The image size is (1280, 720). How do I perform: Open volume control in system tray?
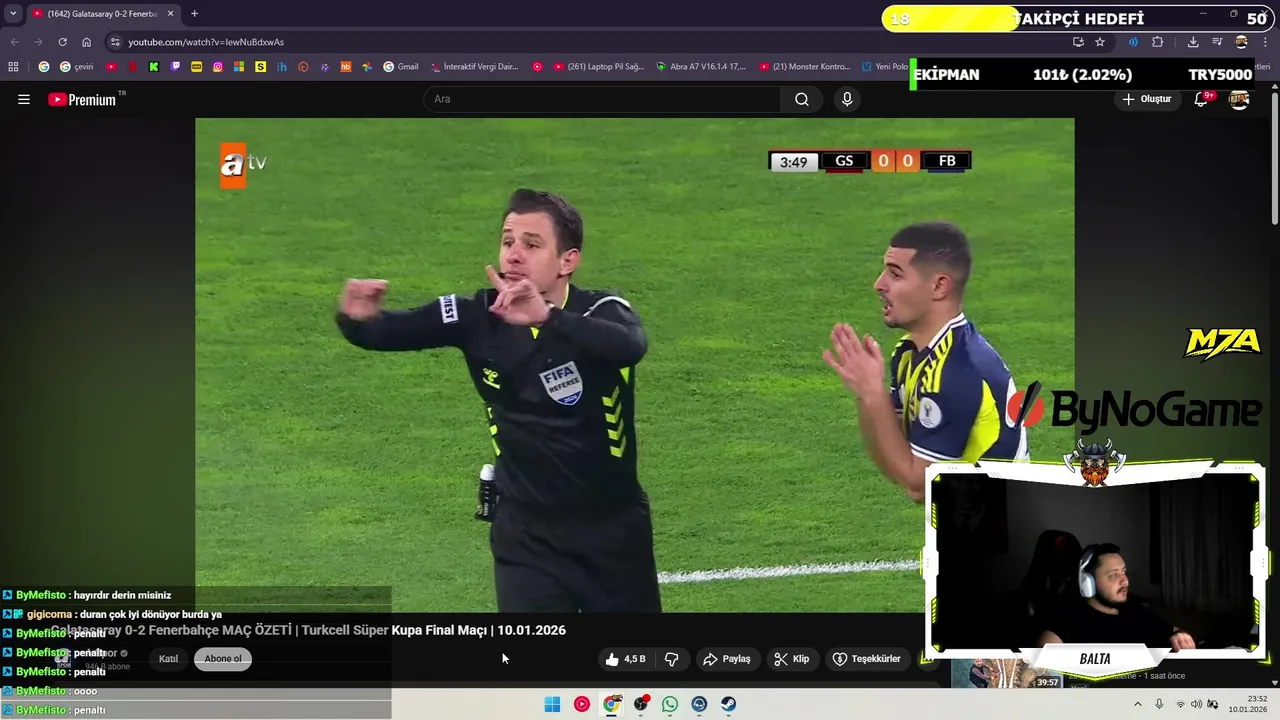(x=1196, y=704)
